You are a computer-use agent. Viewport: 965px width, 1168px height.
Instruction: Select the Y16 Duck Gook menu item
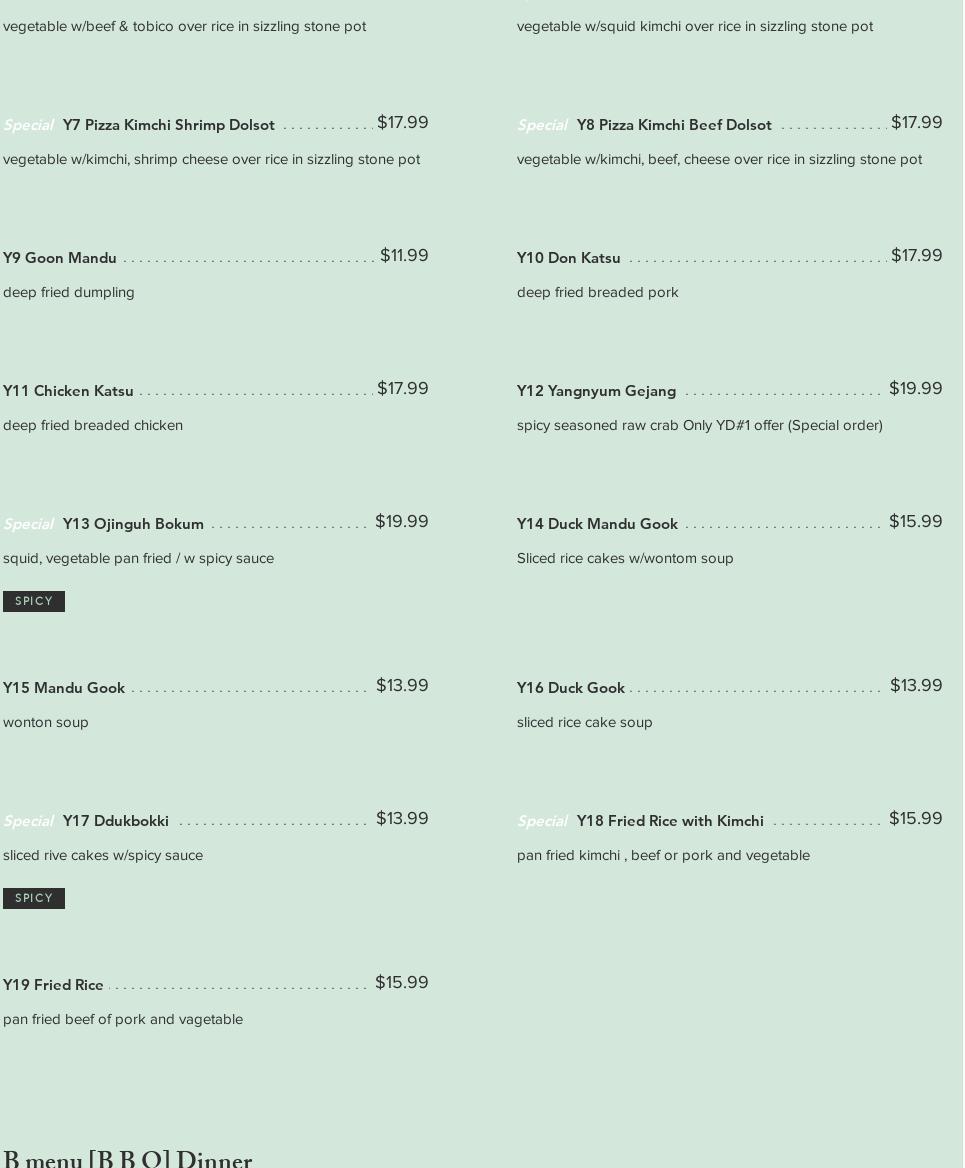coord(571,688)
